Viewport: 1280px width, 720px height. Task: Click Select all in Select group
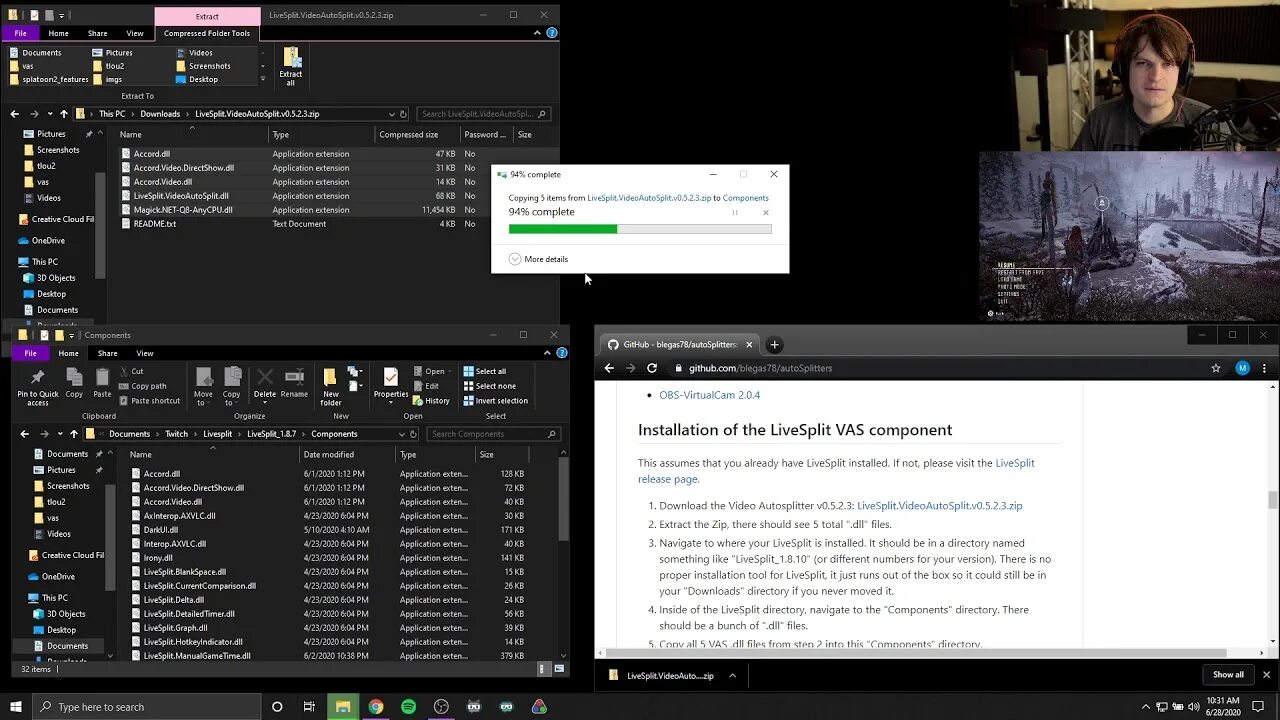point(484,371)
